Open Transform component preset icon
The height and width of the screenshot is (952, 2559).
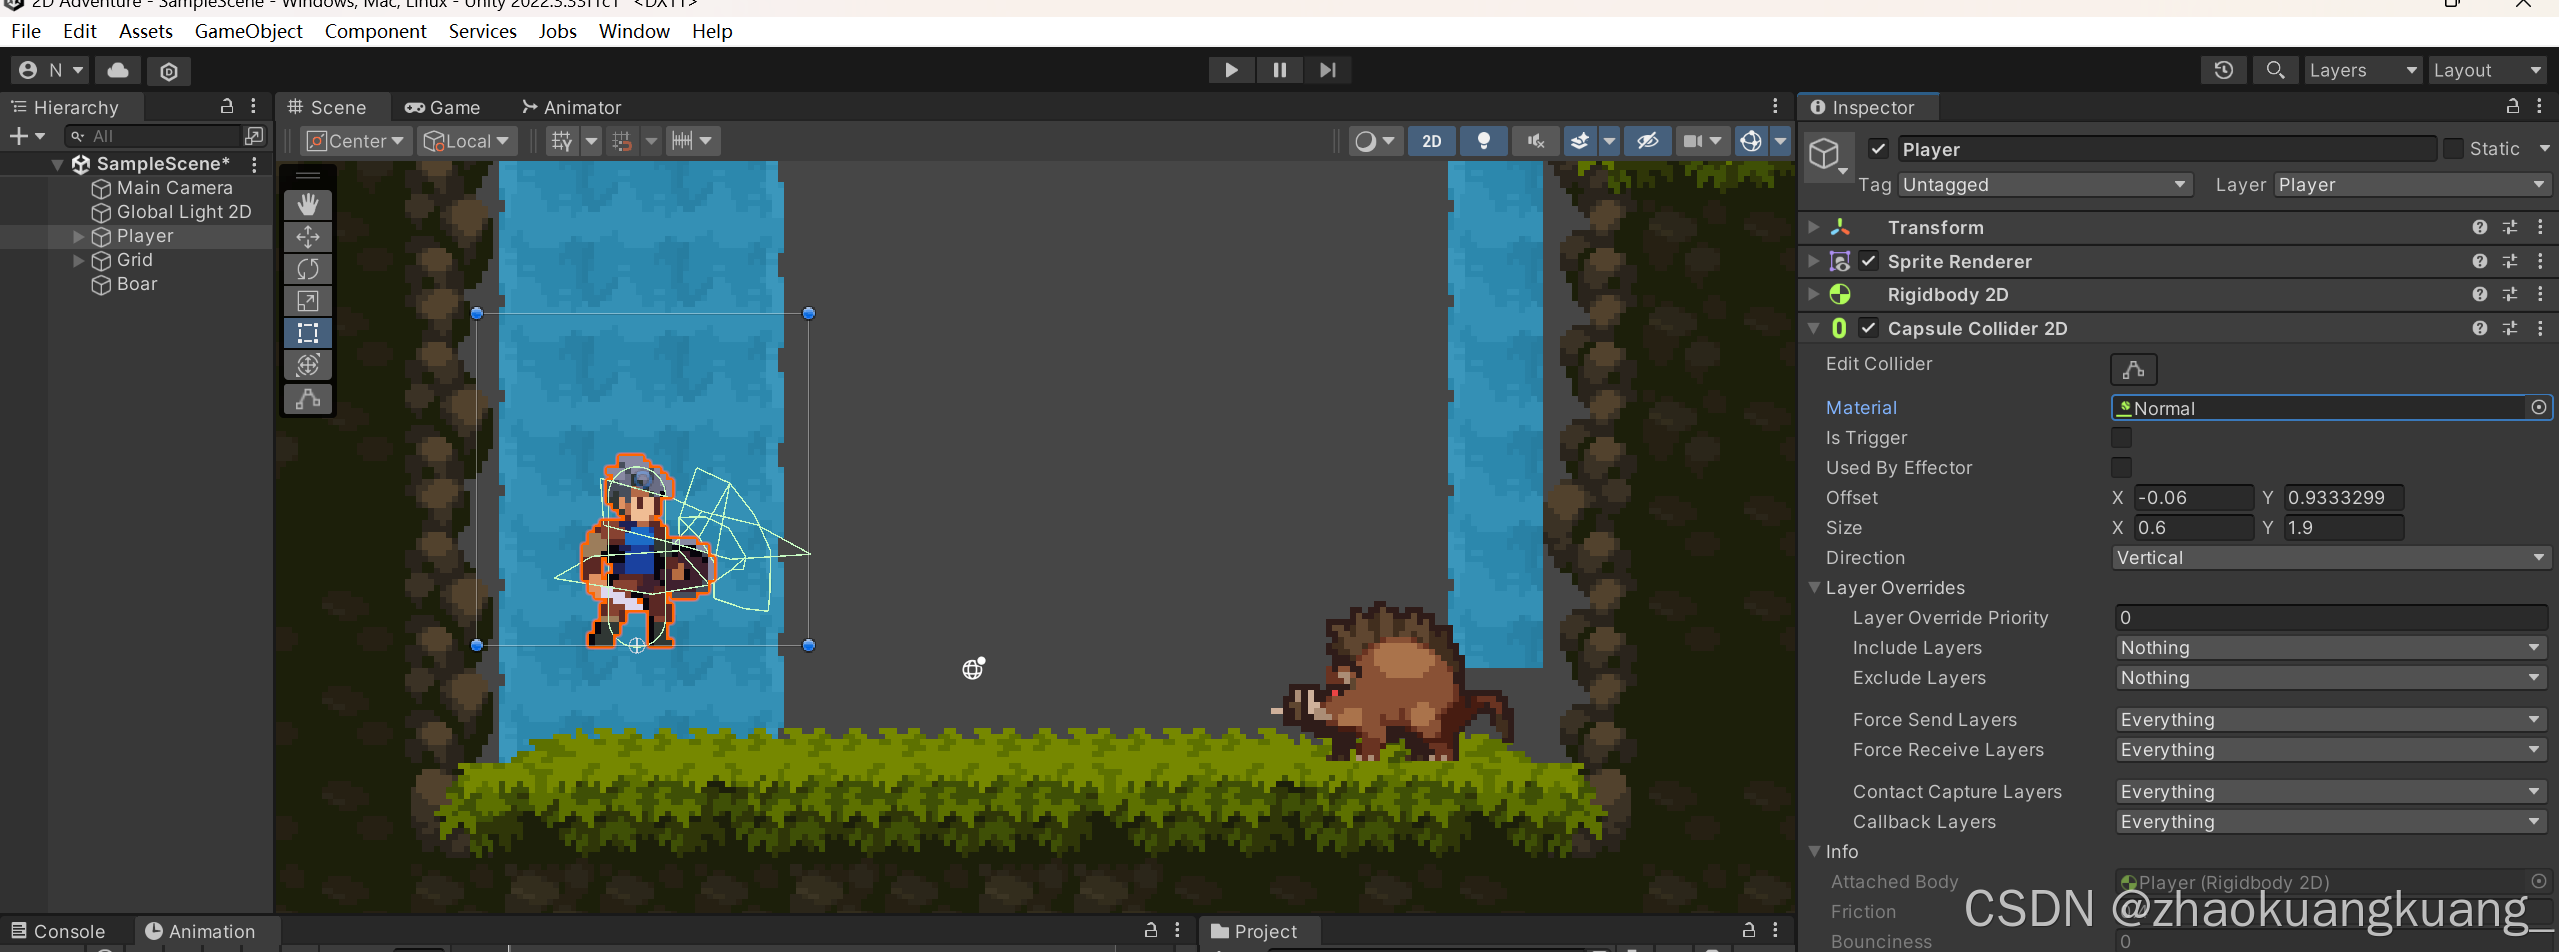(x=2509, y=227)
